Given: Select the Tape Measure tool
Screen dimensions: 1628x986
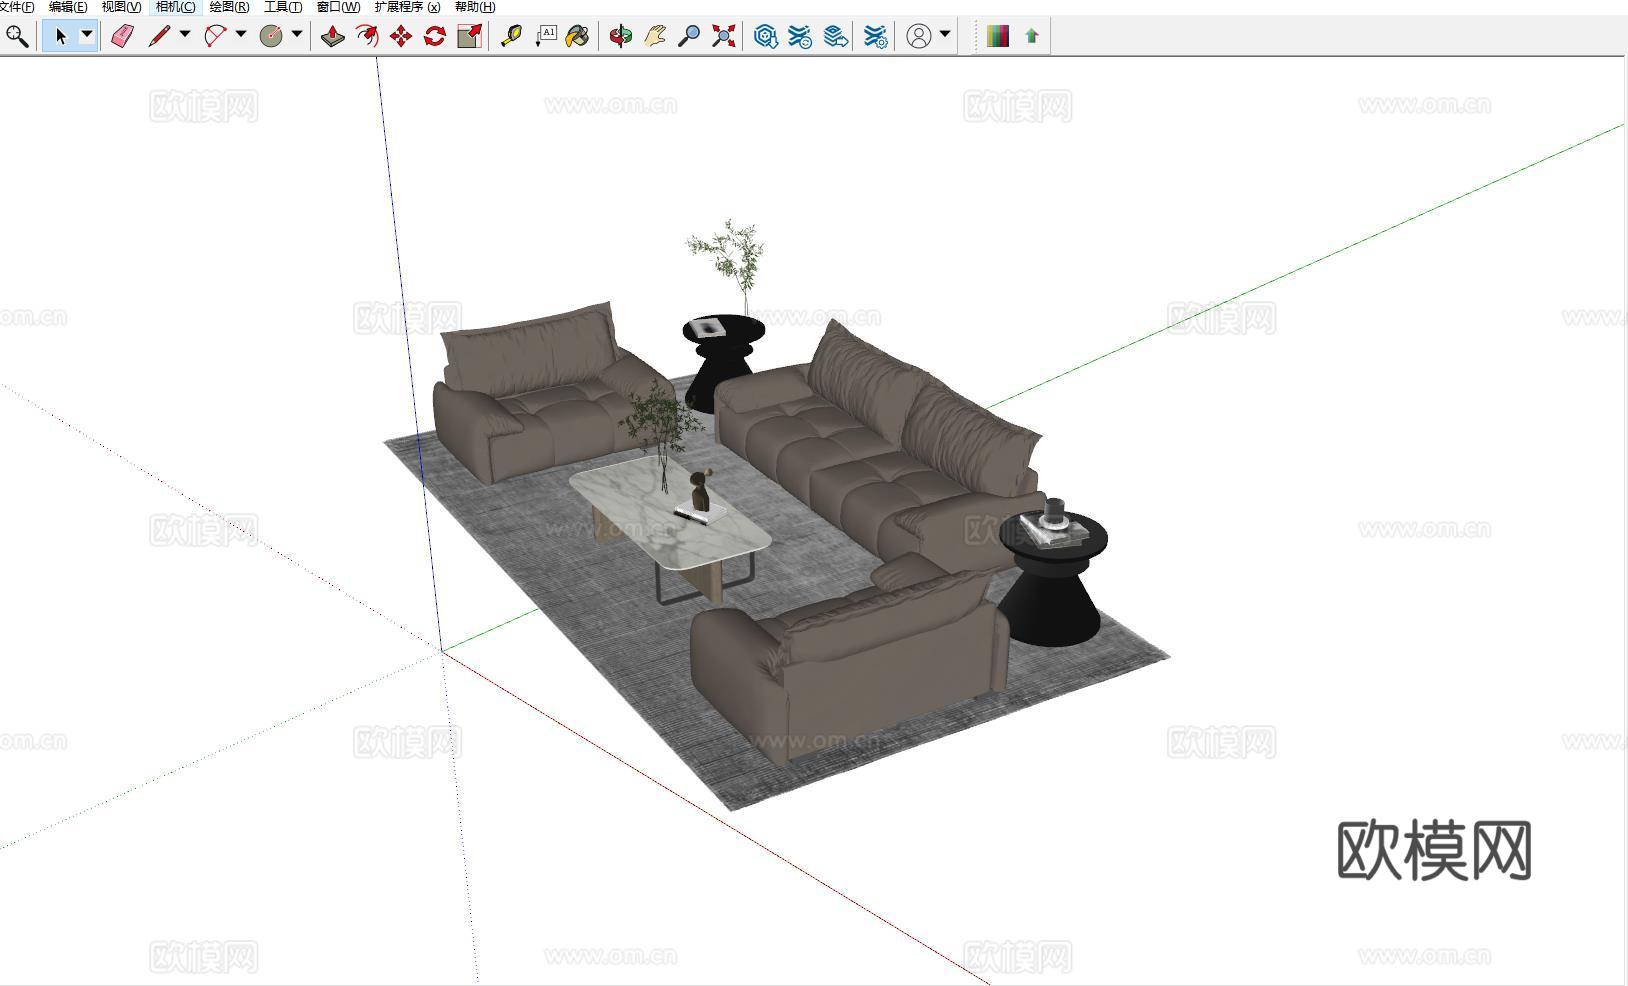Looking at the screenshot, I should tap(511, 37).
